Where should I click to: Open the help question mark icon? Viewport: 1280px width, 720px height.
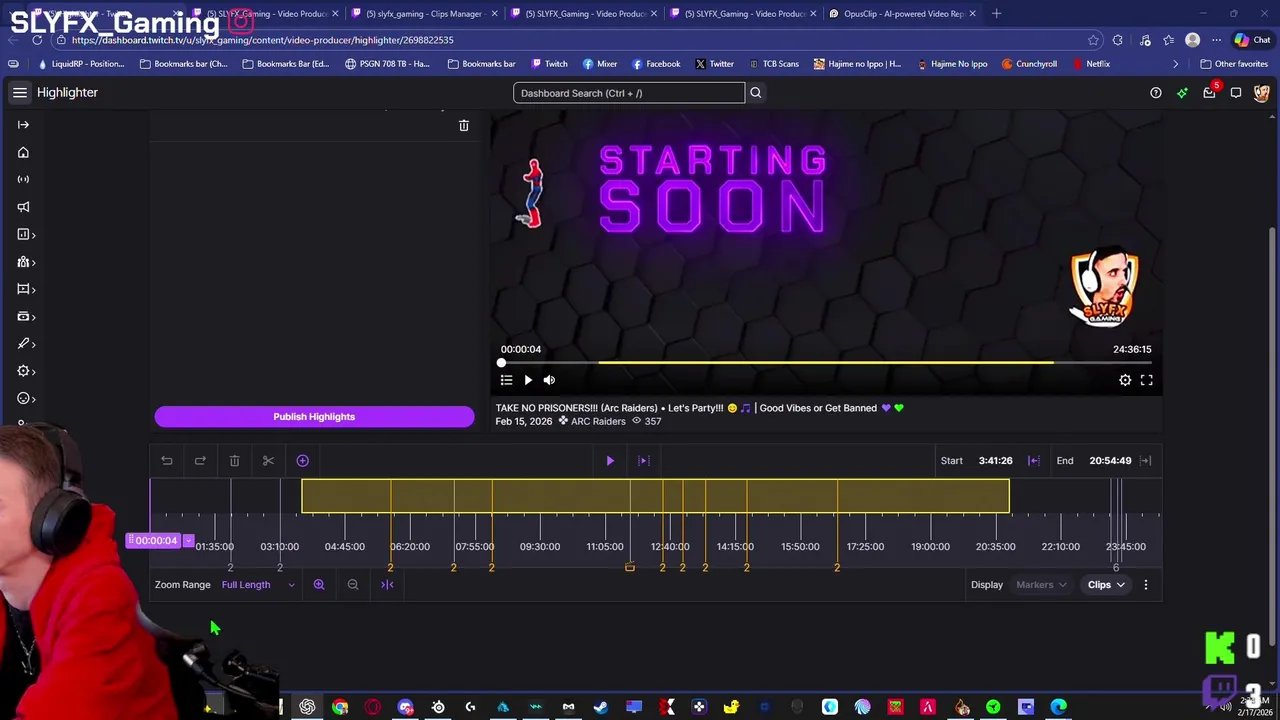(1156, 93)
